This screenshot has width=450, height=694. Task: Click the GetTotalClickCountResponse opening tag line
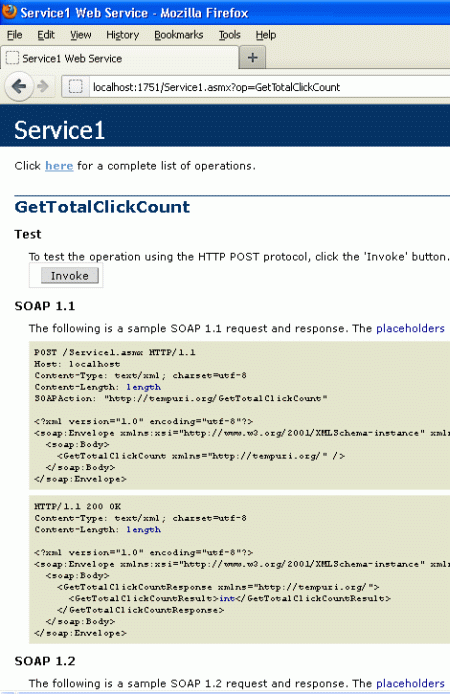pyautogui.click(x=218, y=587)
